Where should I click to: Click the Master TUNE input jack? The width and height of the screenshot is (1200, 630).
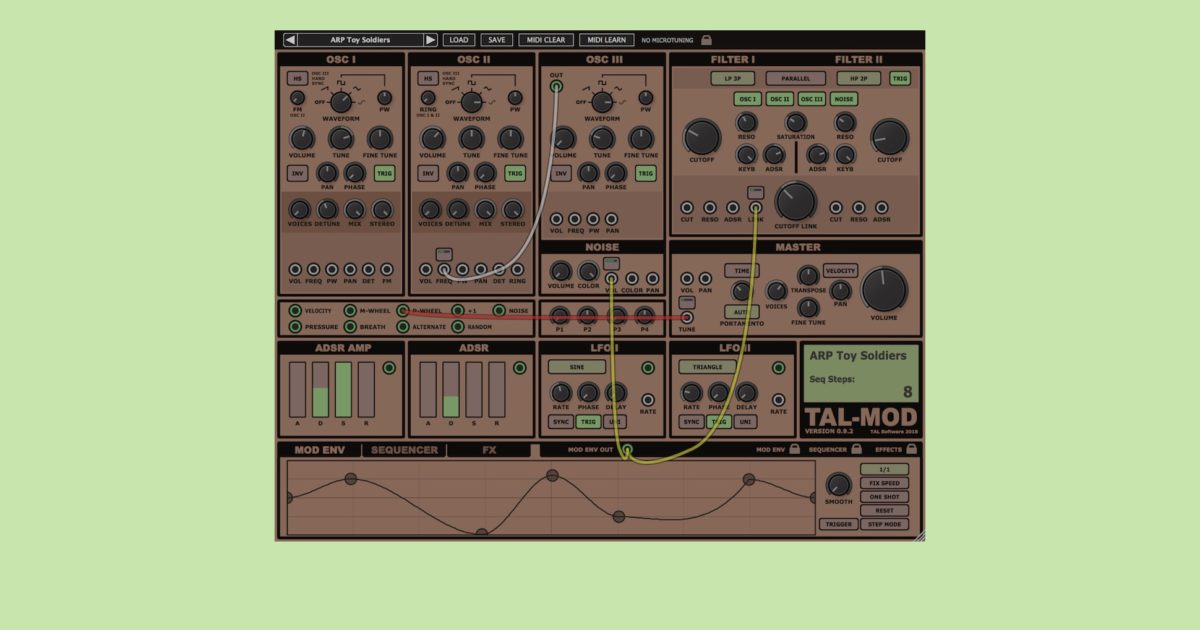687,318
